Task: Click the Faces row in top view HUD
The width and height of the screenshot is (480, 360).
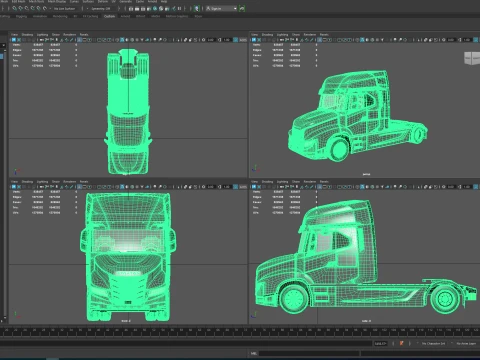Action: [45, 55]
